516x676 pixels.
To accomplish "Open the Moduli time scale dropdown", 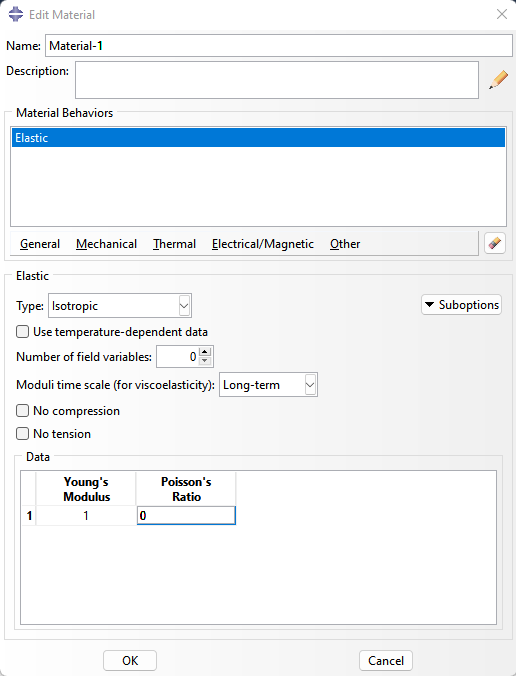I will (x=268, y=385).
